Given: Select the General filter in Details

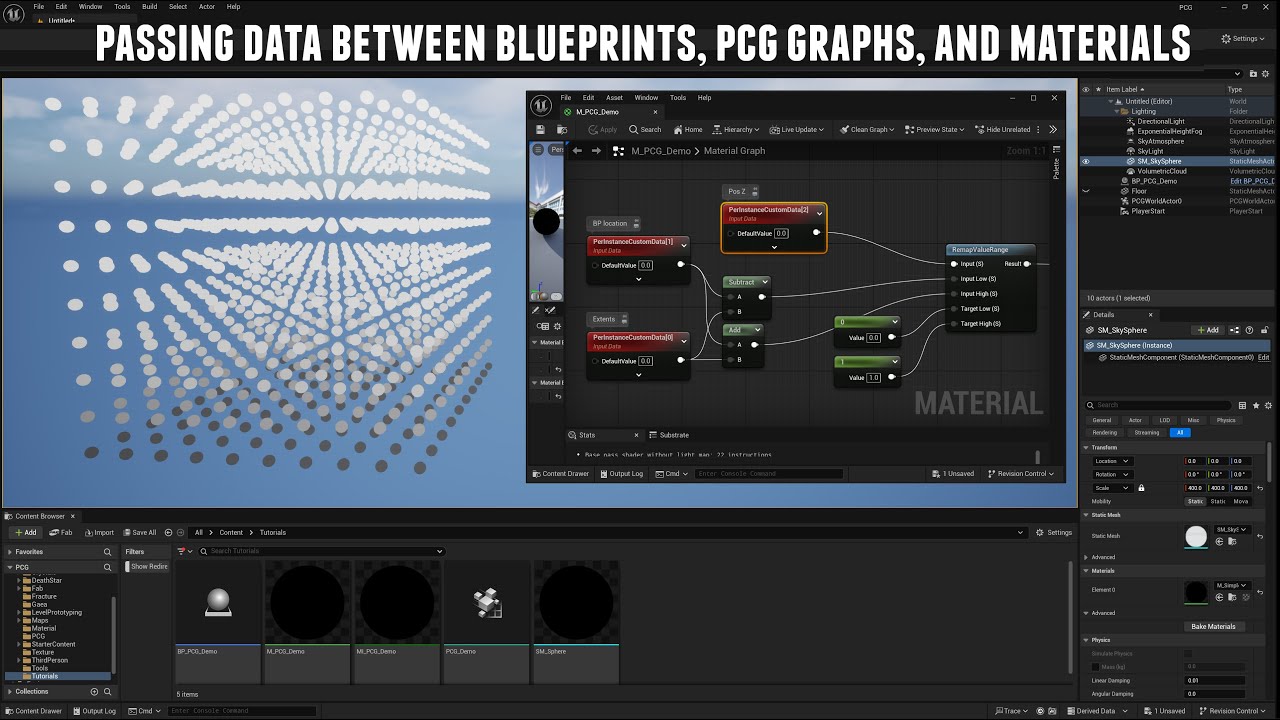Looking at the screenshot, I should click(x=1102, y=420).
